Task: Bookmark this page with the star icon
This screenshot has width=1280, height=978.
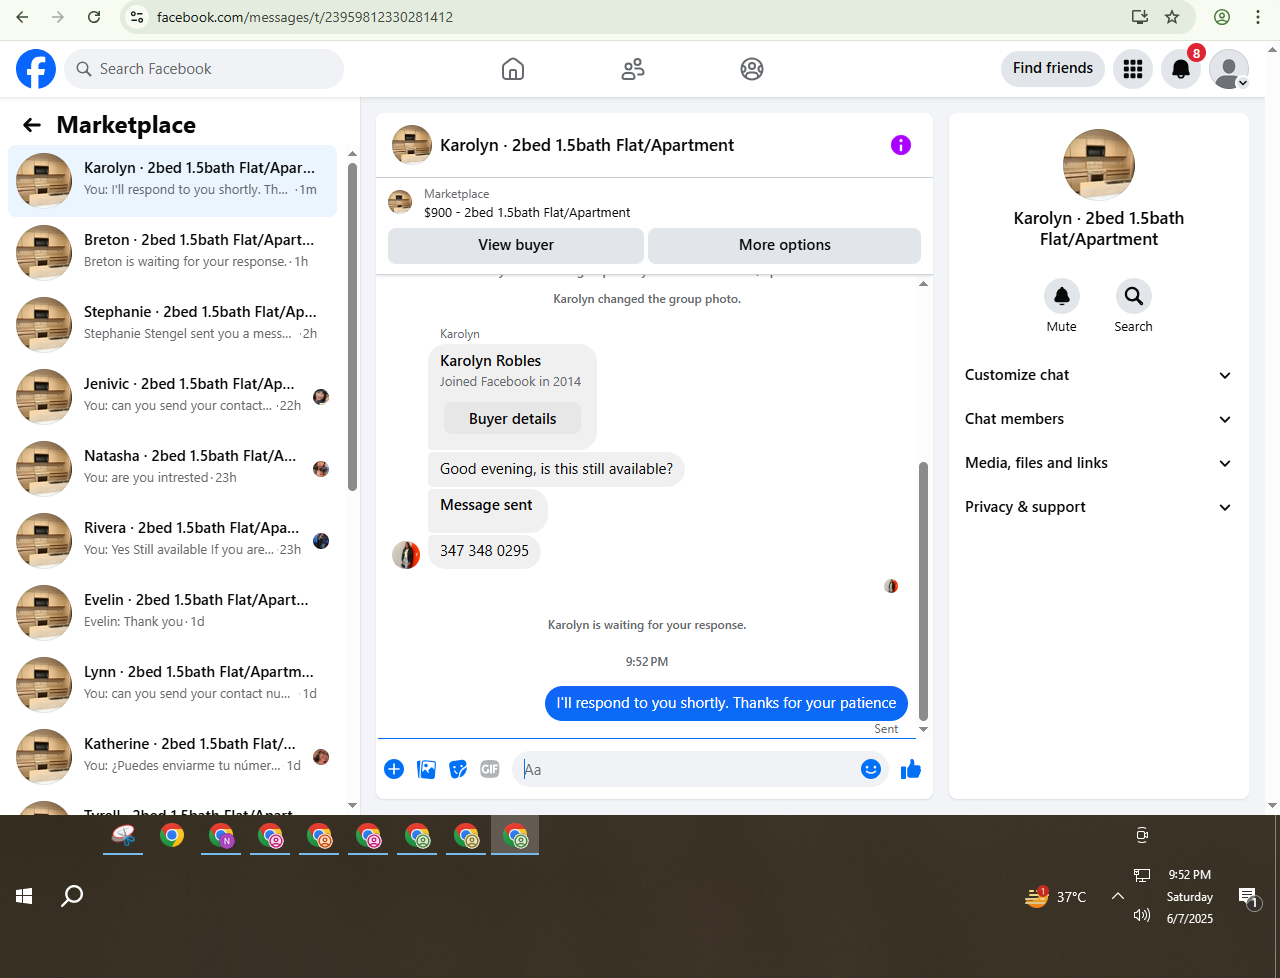Action: (x=1172, y=17)
